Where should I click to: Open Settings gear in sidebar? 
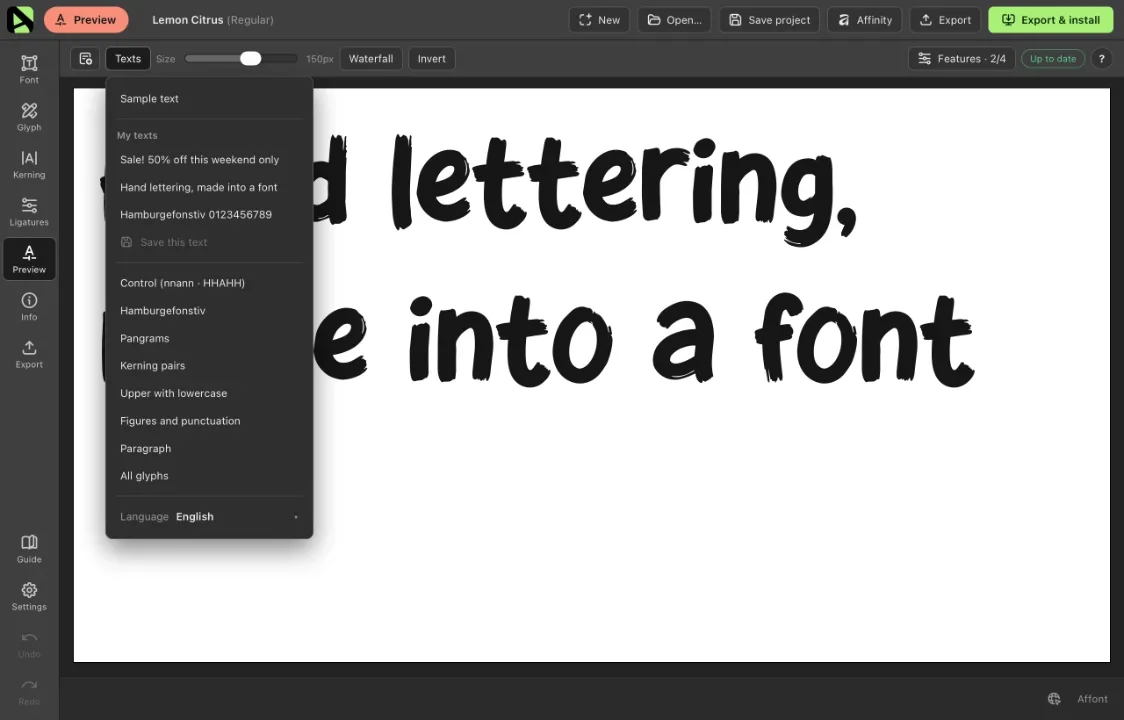[29, 596]
